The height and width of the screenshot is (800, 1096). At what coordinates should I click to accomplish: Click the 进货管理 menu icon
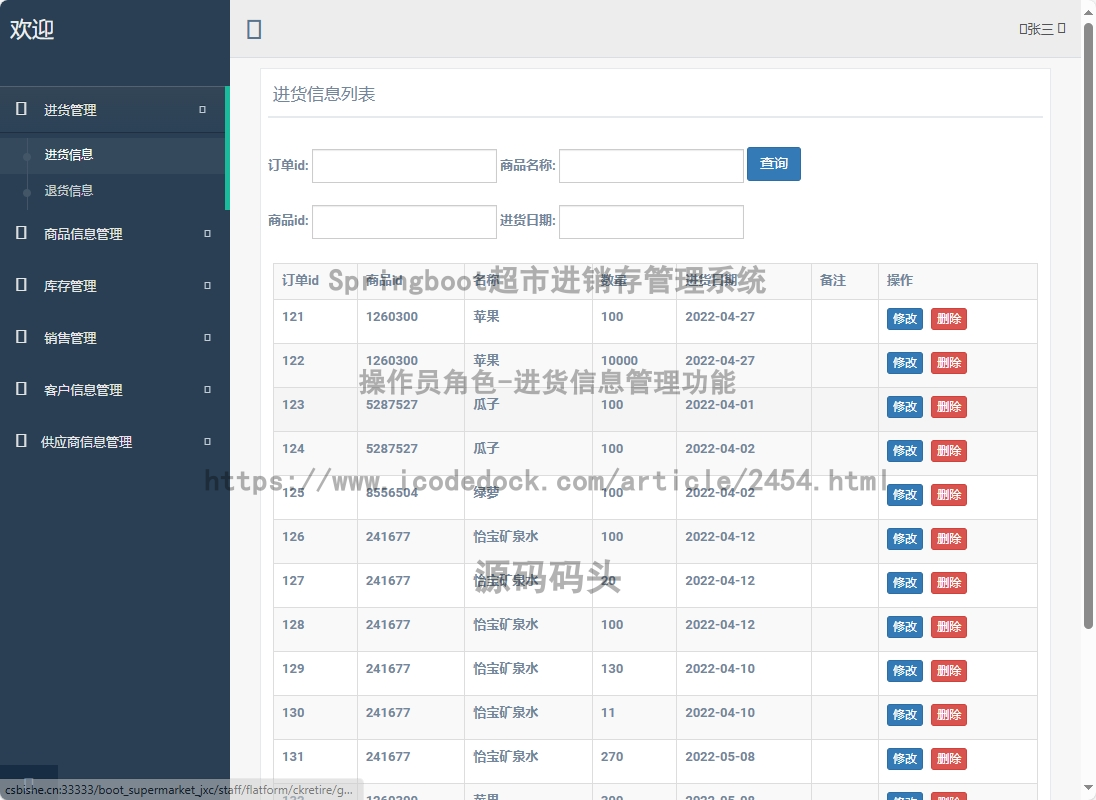tap(22, 109)
